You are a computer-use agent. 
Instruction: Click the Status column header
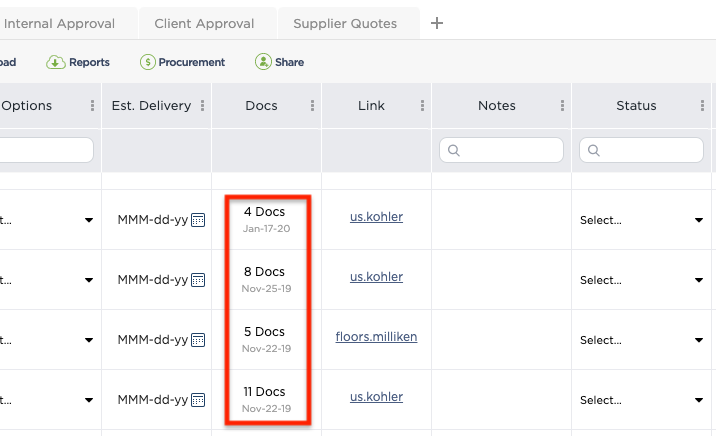(636, 105)
